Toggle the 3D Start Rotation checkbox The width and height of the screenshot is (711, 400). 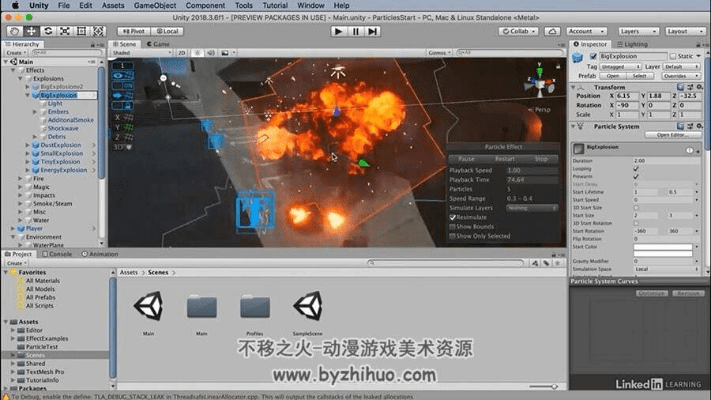636,224
